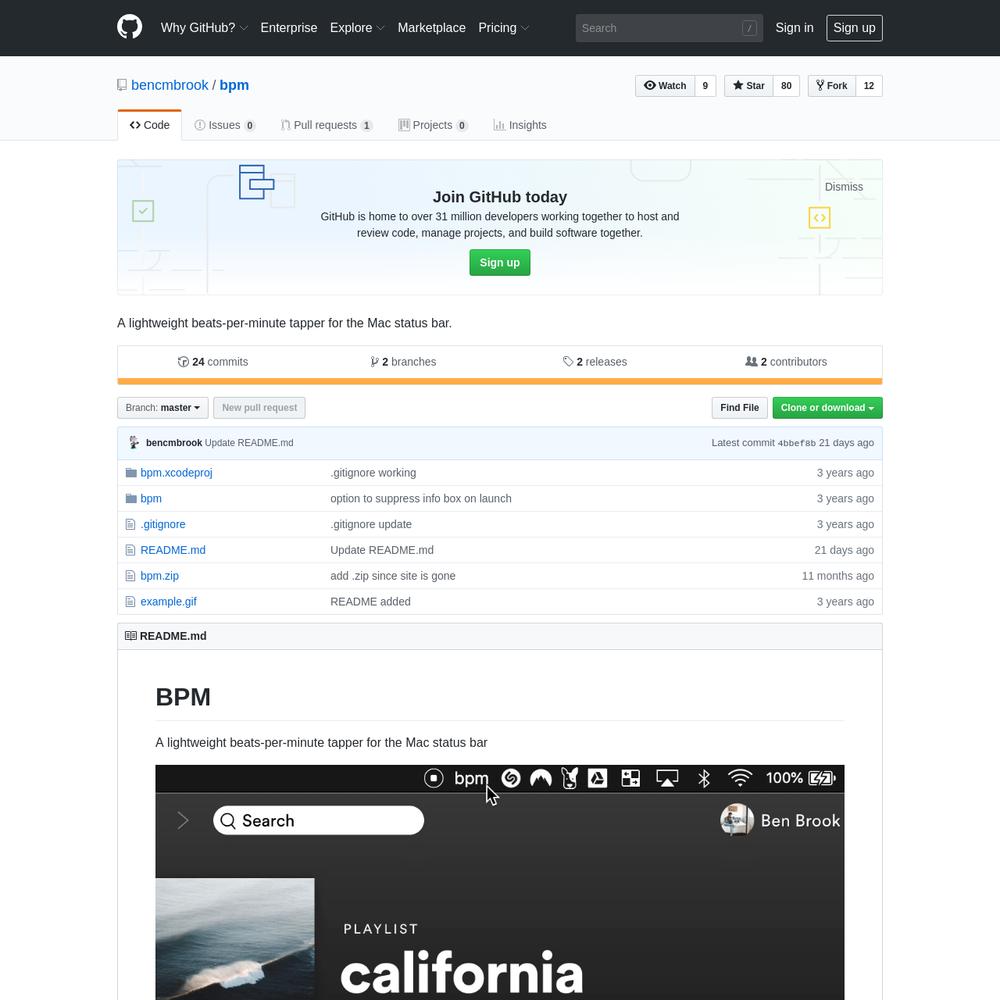Click Marketplace in the top navigation
Image resolution: width=1000 pixels, height=1000 pixels.
pyautogui.click(x=432, y=27)
